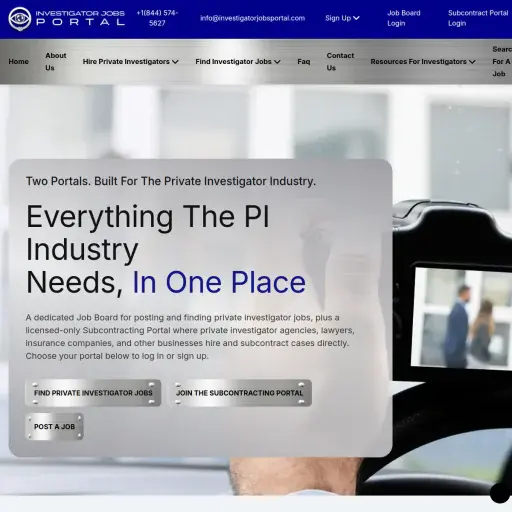Click the Investigator Jobs Portal eye logo
This screenshot has width=512, height=512.
(20, 19)
